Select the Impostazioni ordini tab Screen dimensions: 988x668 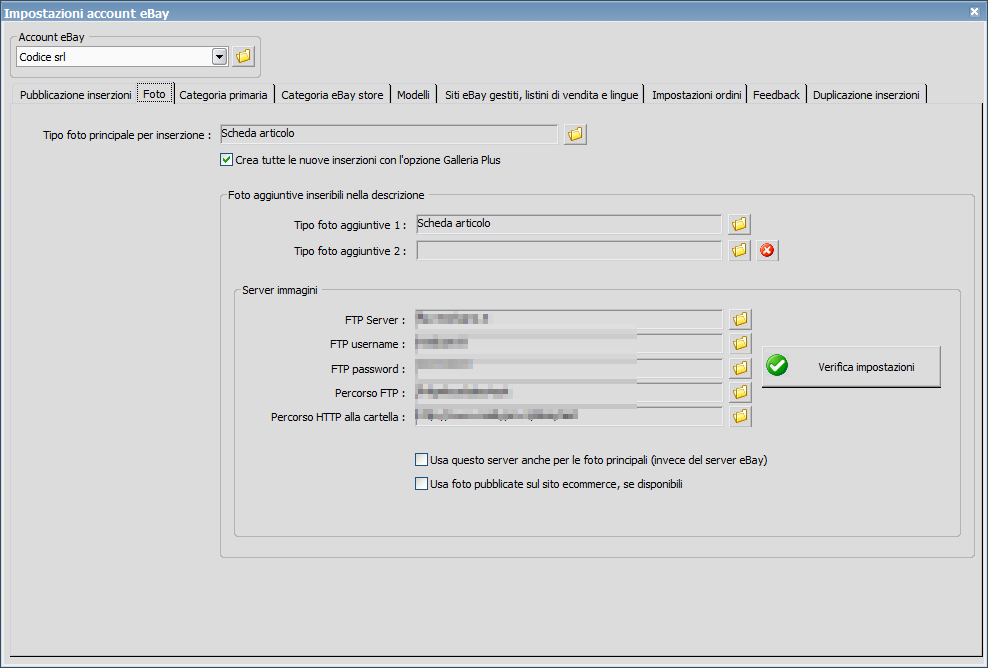tap(696, 95)
